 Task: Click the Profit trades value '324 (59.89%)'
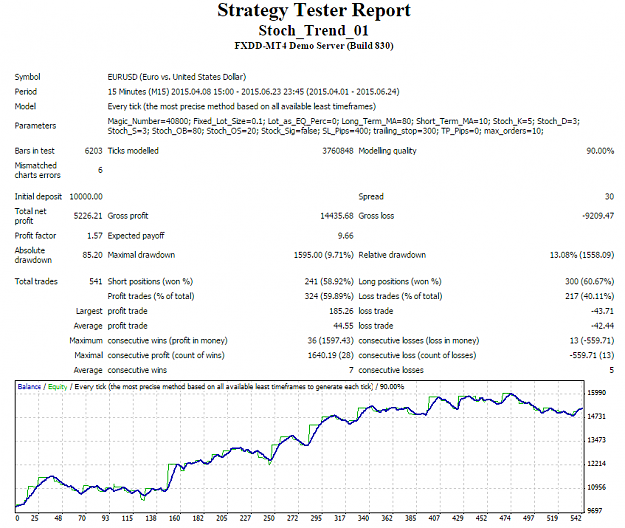329,296
